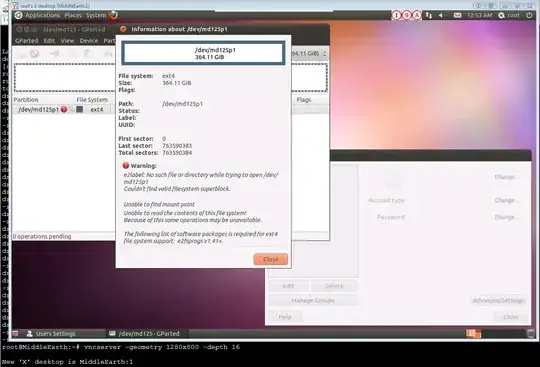Open the Applications menu
The height and width of the screenshot is (367, 540).
42,15
